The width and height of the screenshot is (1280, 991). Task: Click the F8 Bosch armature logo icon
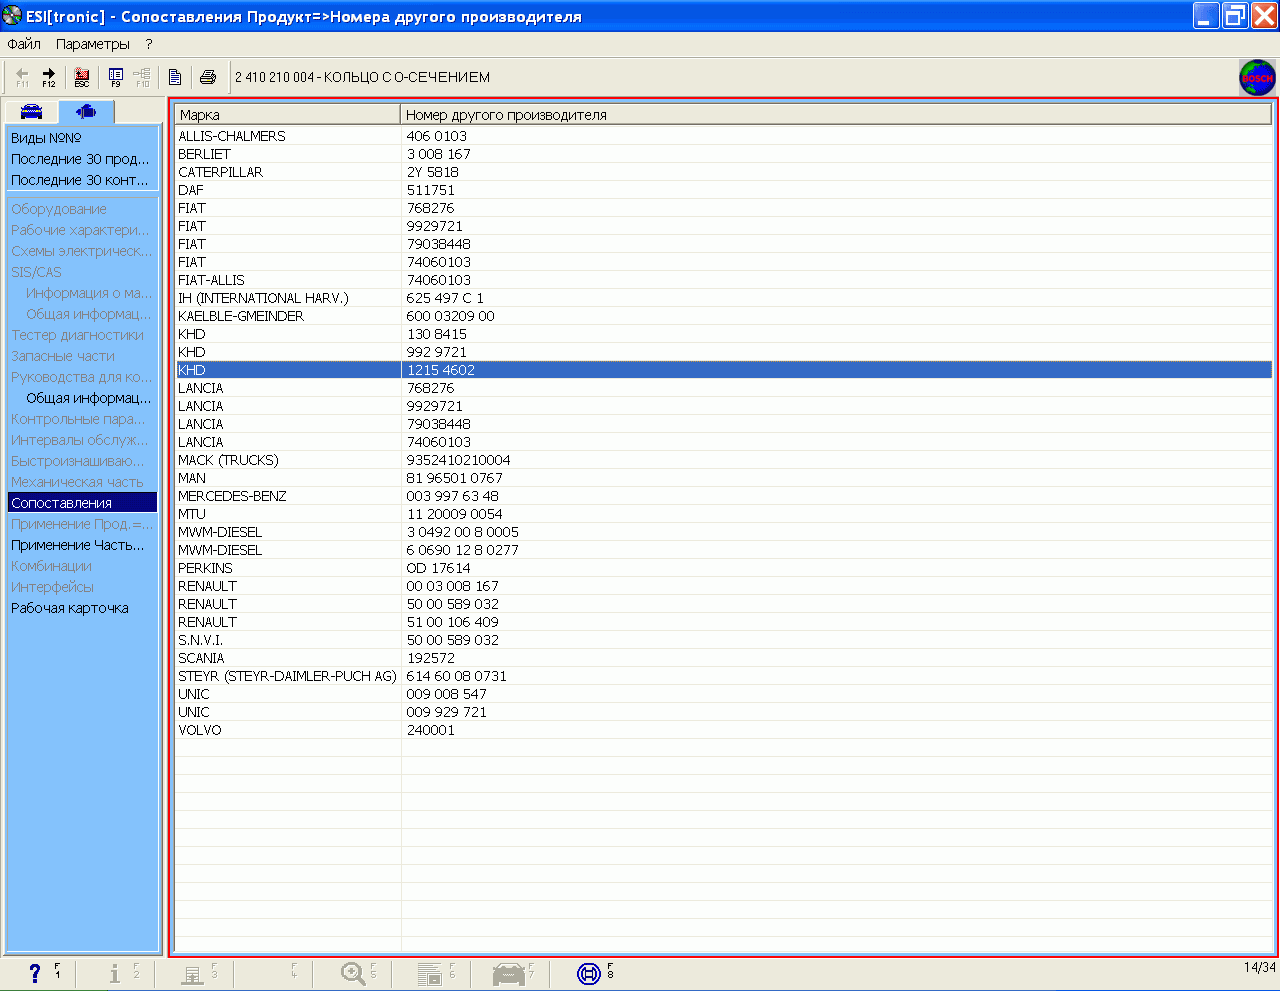[589, 973]
